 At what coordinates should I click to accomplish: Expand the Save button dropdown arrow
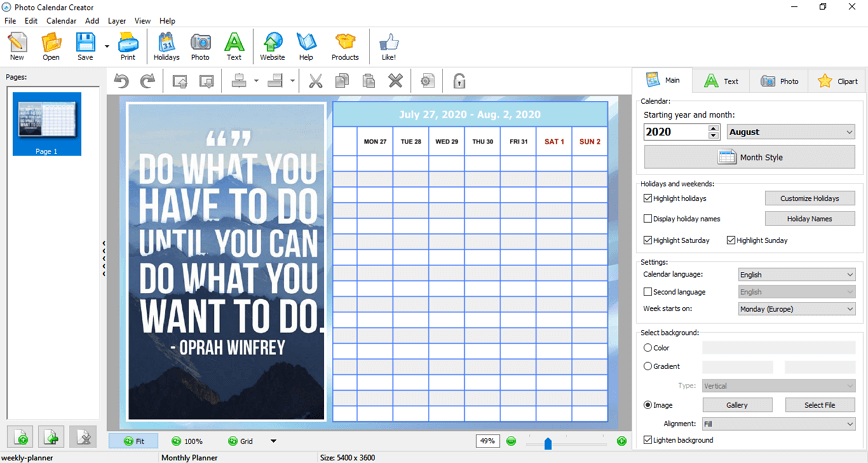coord(107,47)
